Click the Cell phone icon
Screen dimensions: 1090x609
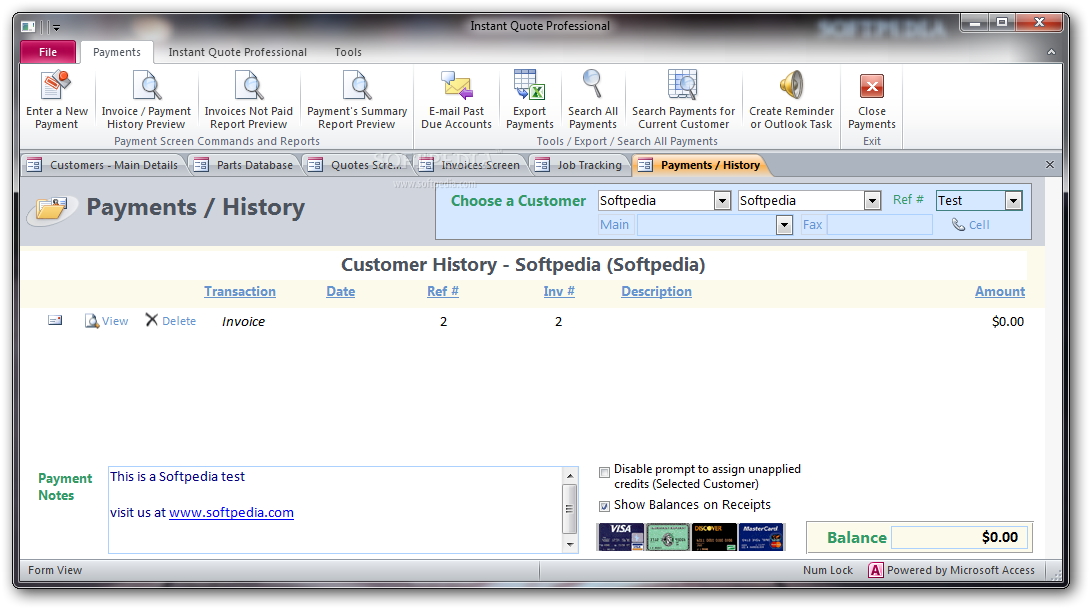coord(958,225)
